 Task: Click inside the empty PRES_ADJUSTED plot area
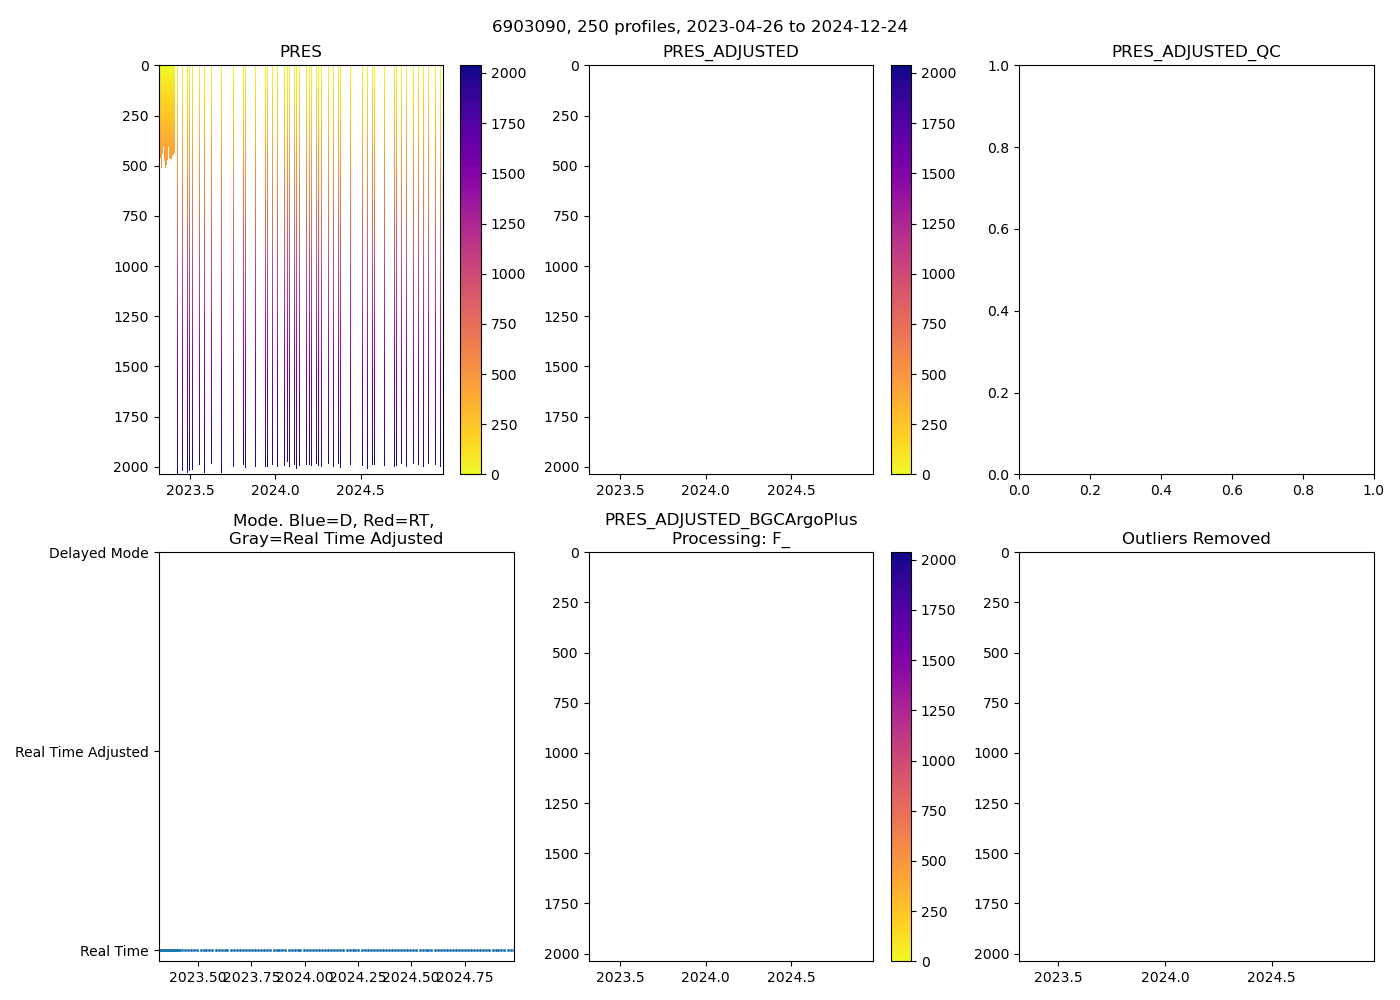(x=730, y=270)
